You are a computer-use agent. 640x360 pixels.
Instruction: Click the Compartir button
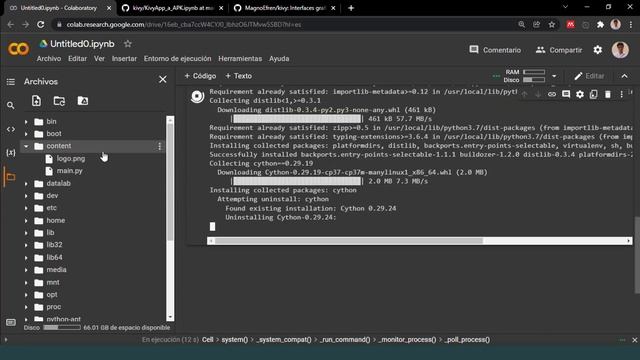point(558,50)
